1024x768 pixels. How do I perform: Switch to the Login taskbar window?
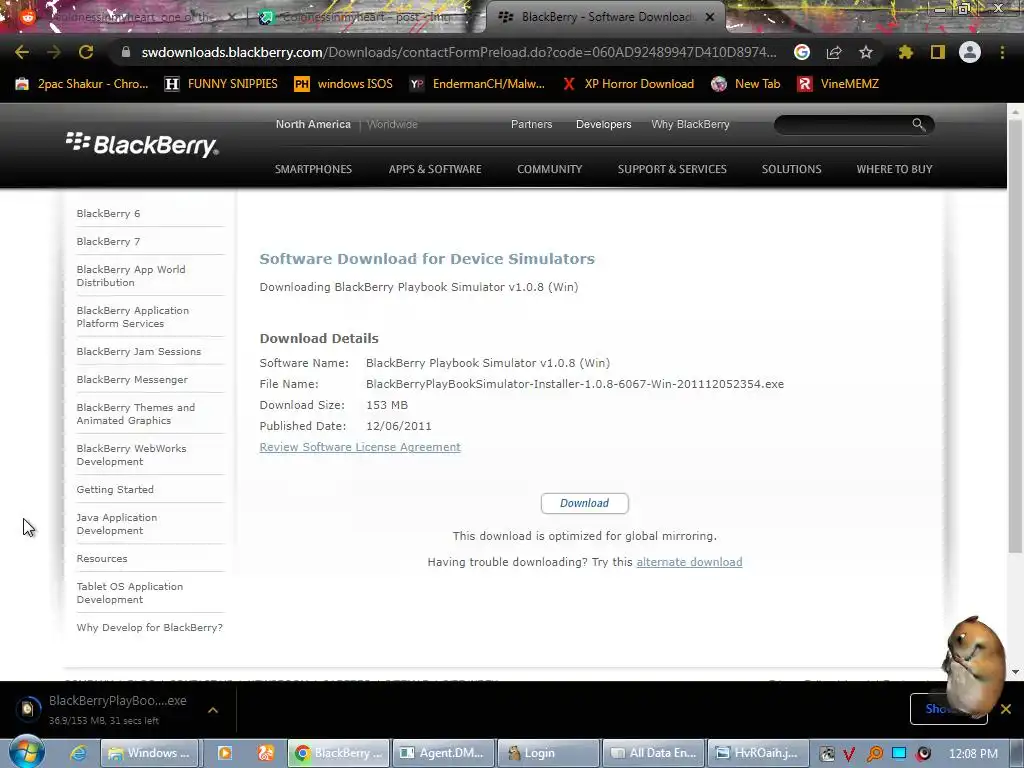click(x=549, y=753)
